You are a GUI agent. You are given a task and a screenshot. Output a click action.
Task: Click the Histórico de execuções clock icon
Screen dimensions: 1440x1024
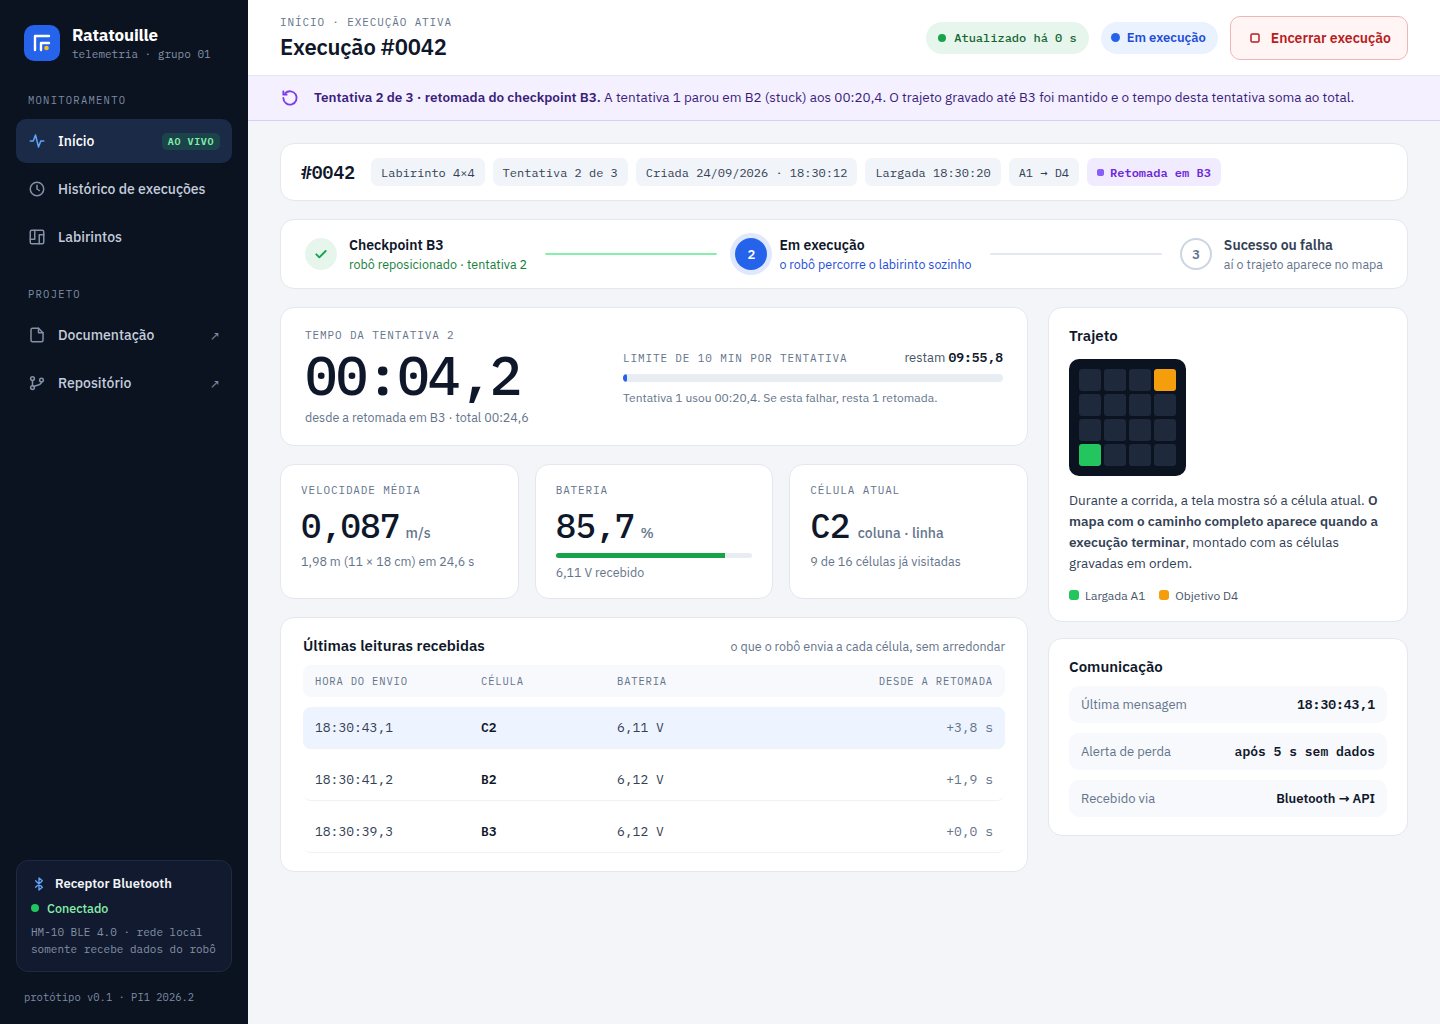coord(37,189)
